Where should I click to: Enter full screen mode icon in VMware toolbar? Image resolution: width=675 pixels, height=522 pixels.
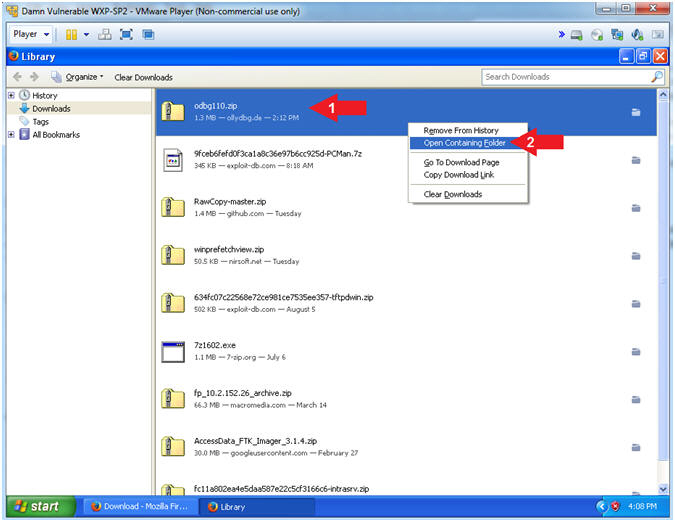point(126,34)
